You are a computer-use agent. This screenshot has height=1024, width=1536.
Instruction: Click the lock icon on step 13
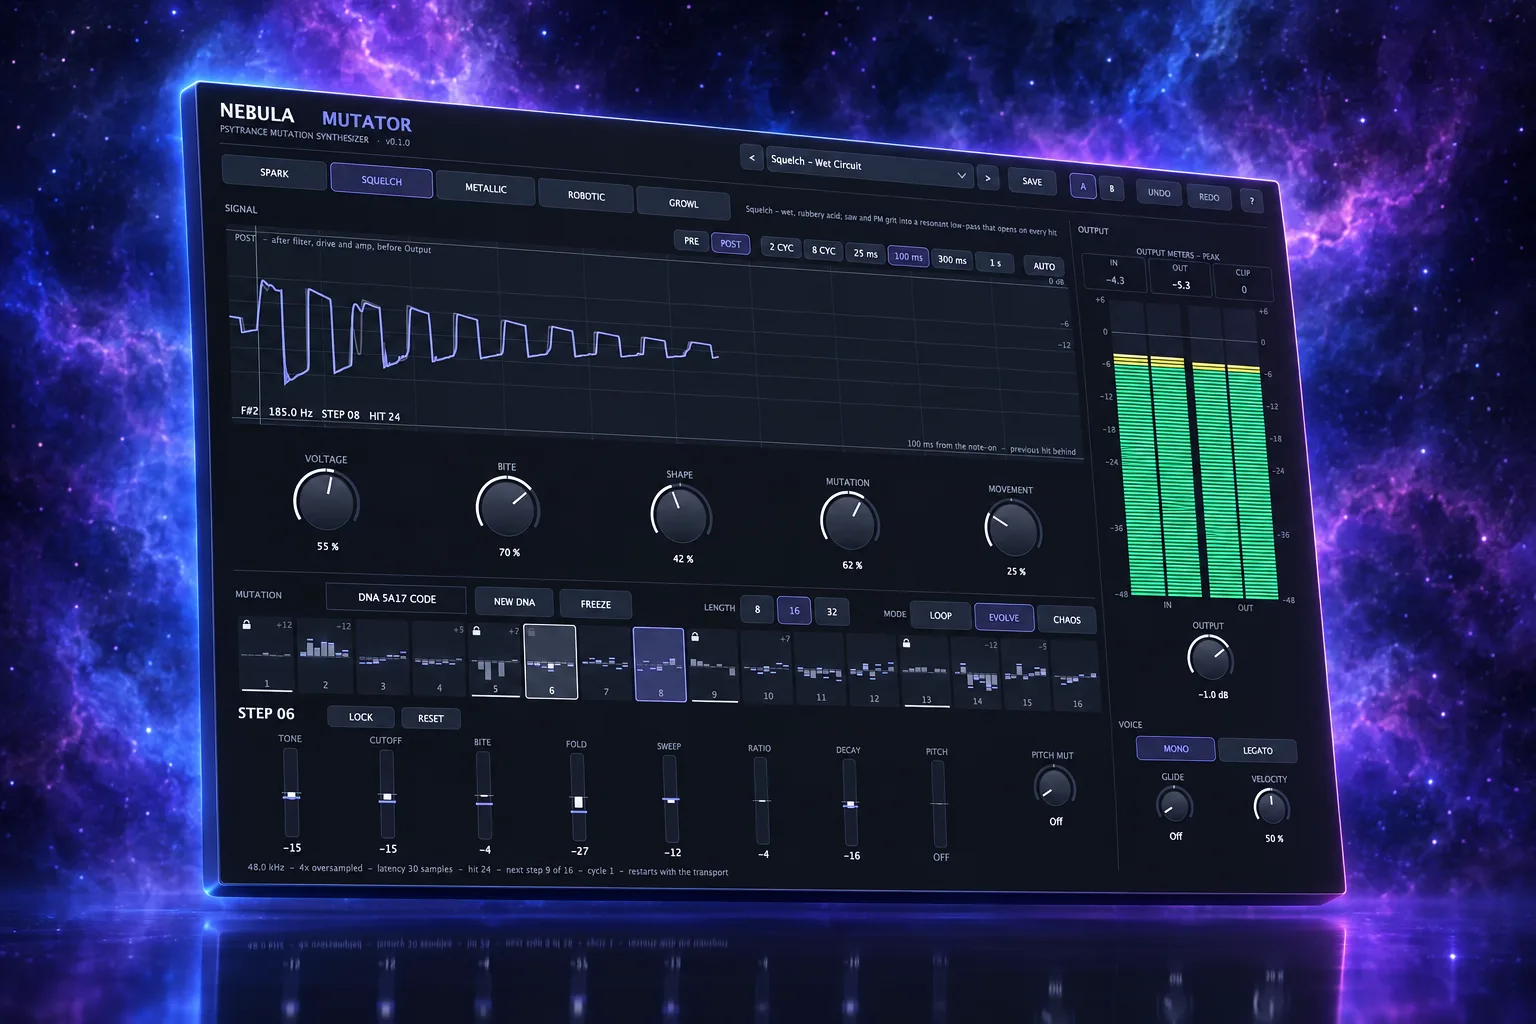[x=906, y=643]
